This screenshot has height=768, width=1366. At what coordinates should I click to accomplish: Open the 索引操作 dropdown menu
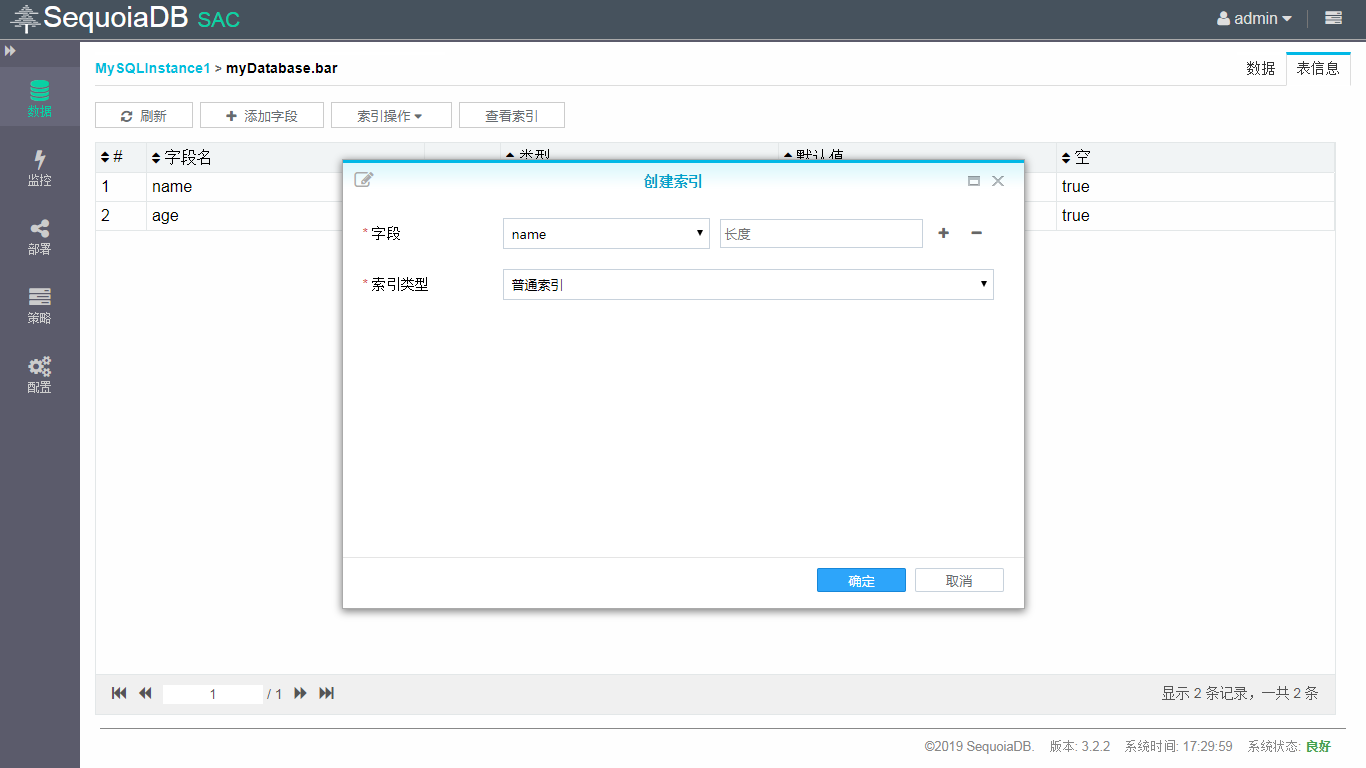(390, 116)
